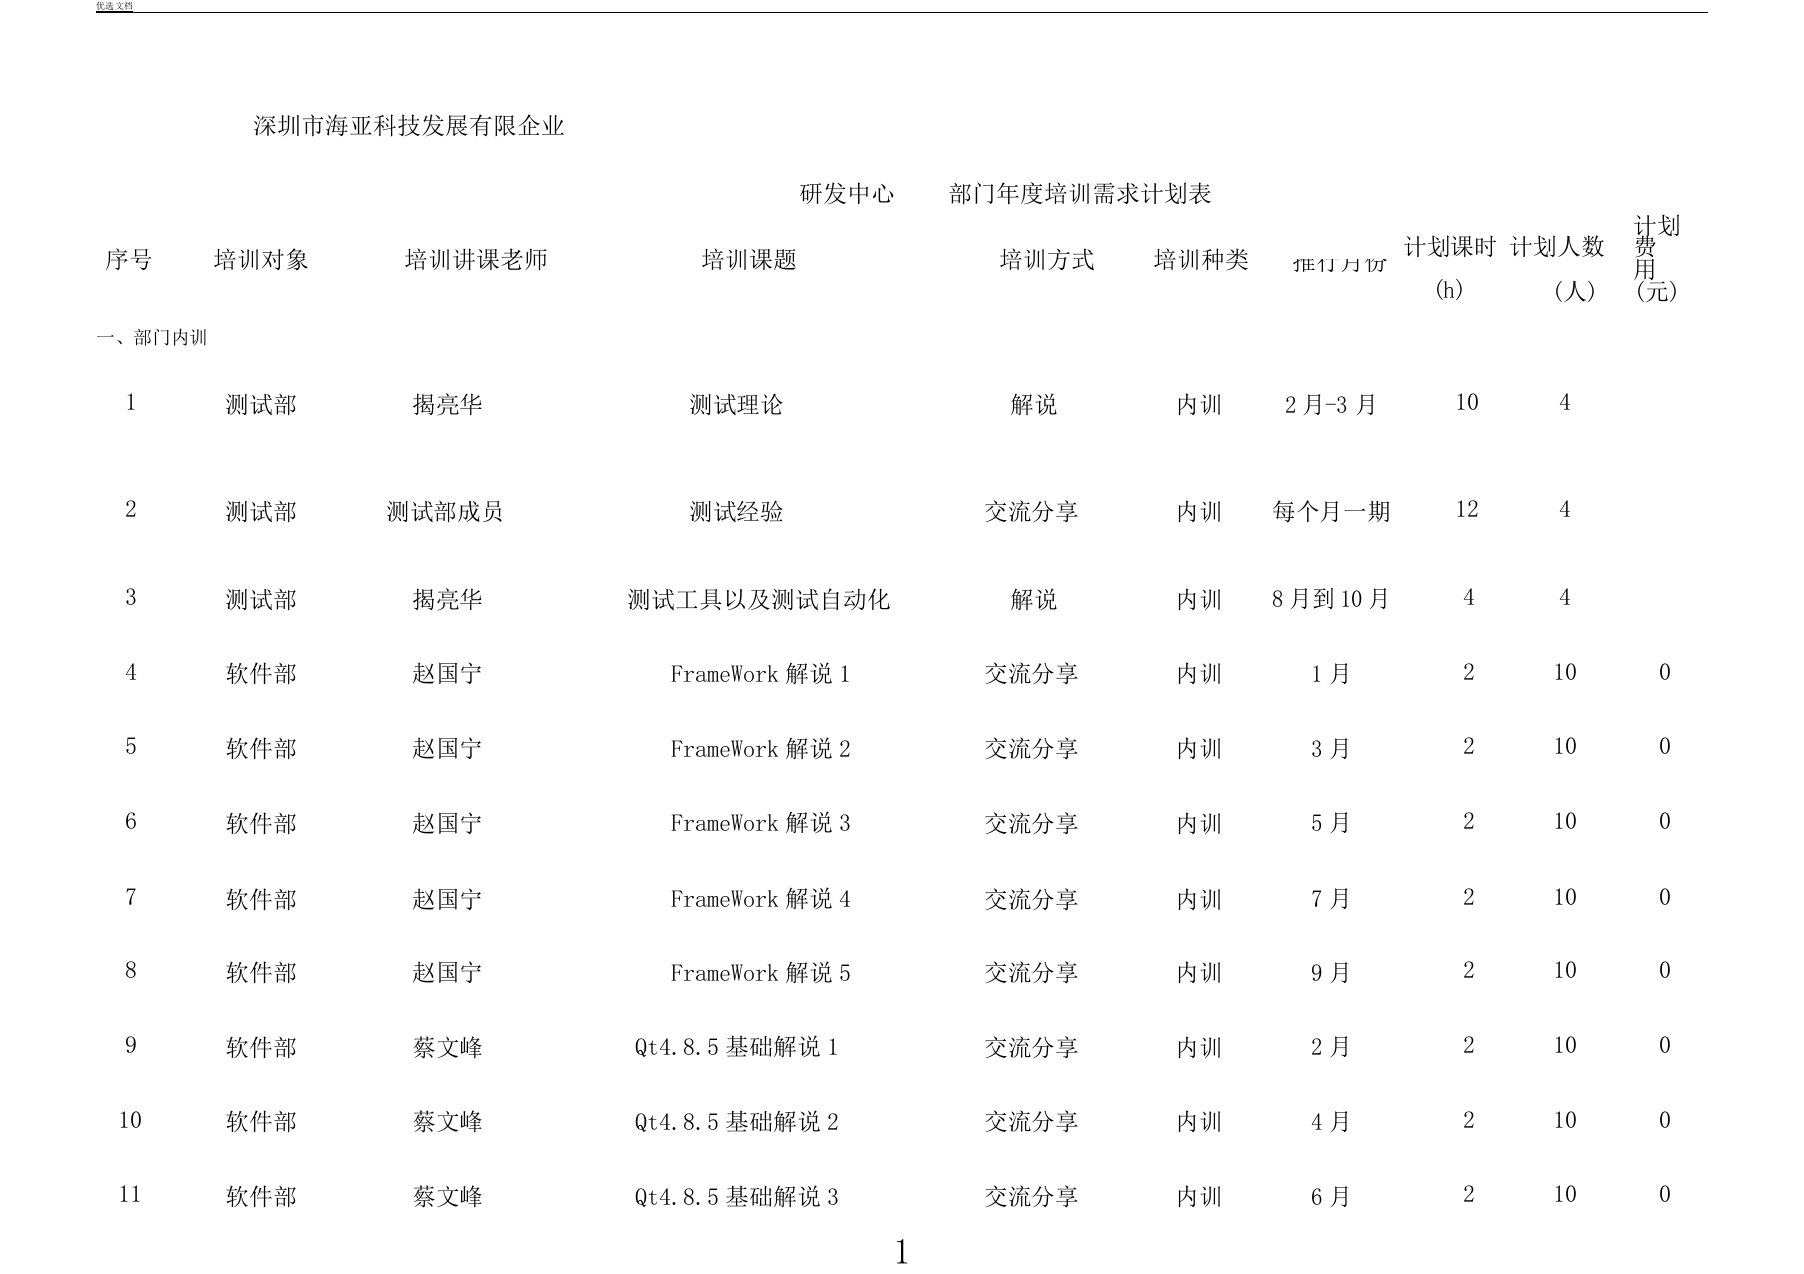Select the 6月 month cell in row 11
This screenshot has width=1804, height=1274.
[x=1331, y=1197]
